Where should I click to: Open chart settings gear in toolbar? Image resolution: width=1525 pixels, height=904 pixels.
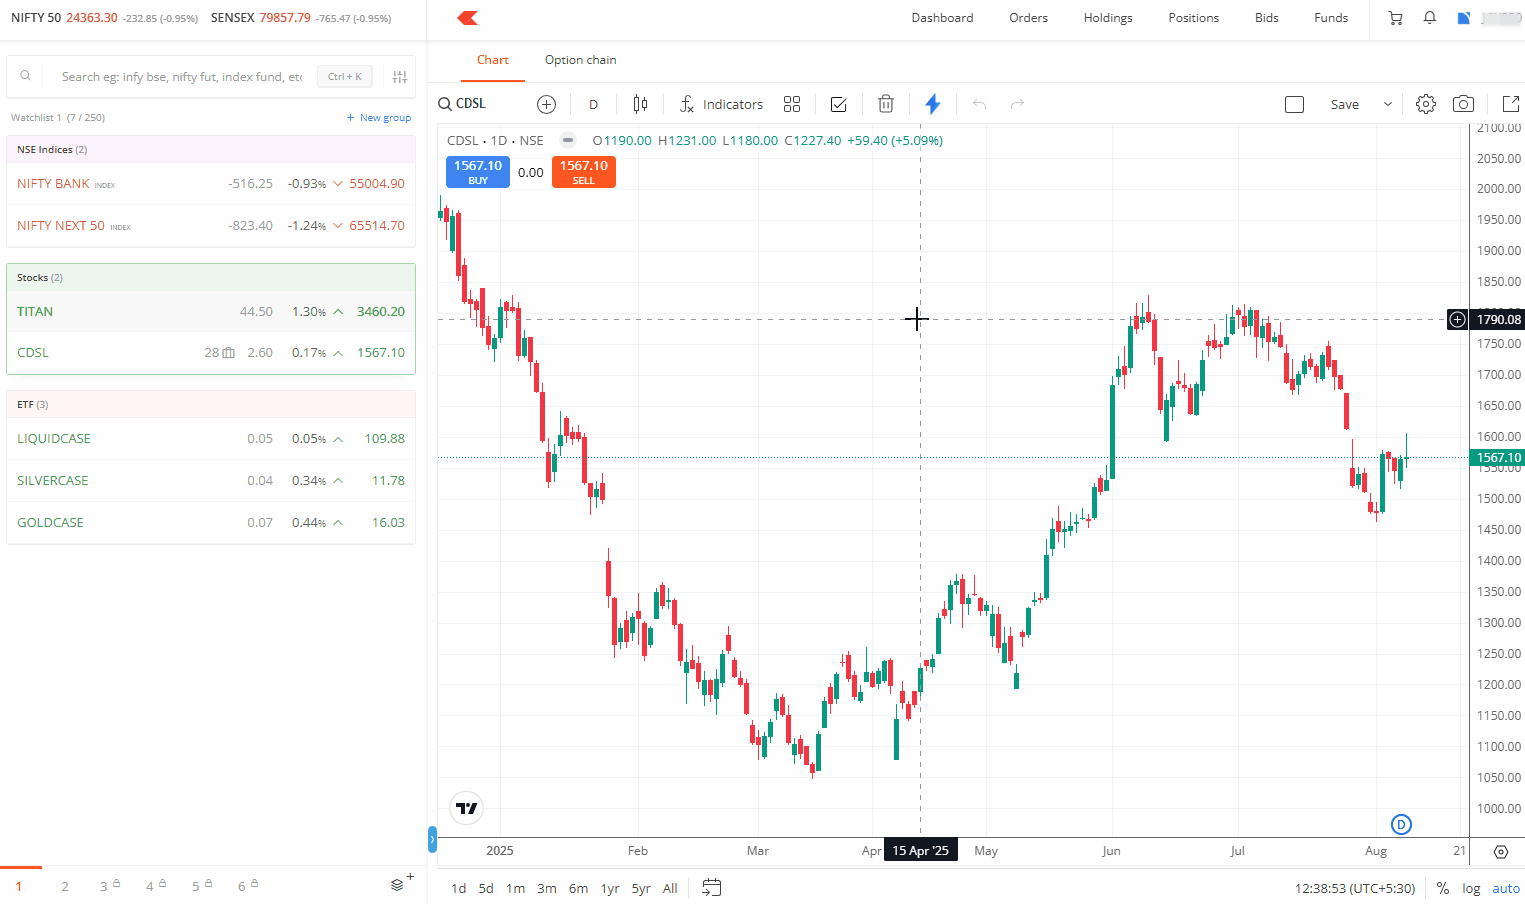pos(1426,104)
